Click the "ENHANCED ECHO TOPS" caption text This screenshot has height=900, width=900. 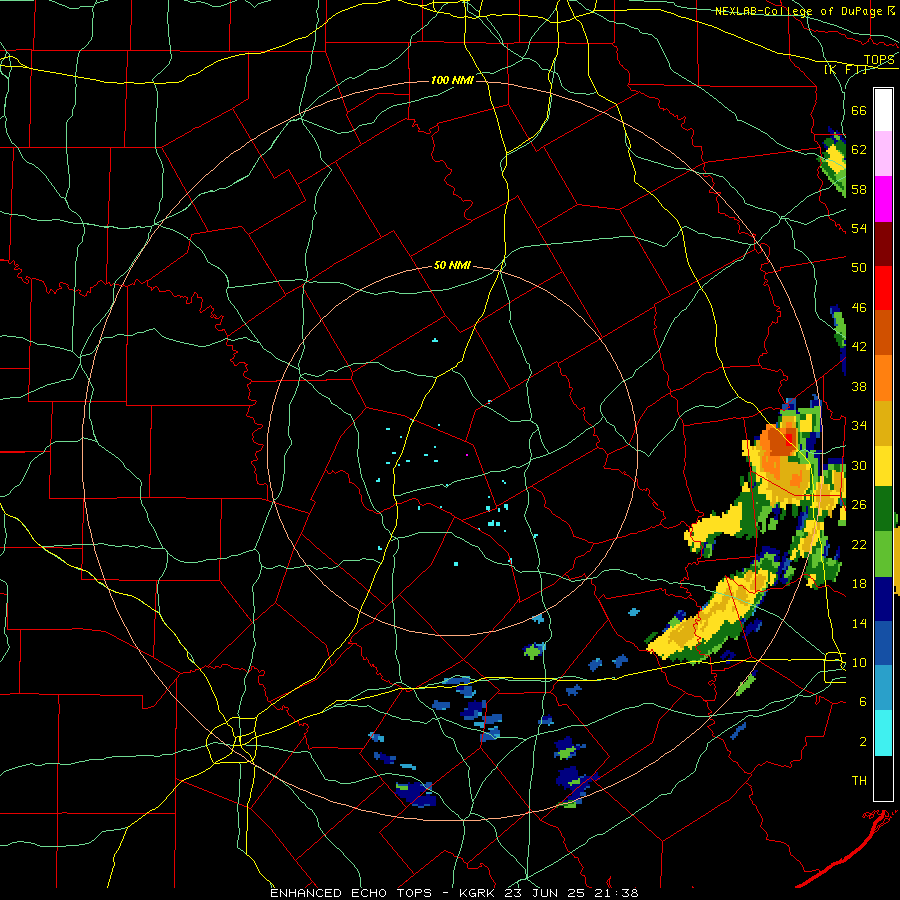tap(351, 893)
